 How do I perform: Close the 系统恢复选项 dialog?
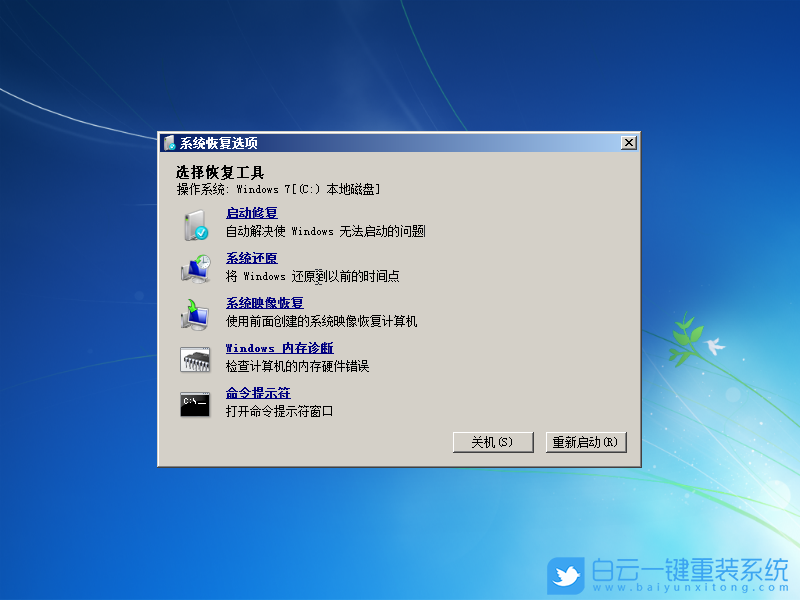(629, 142)
